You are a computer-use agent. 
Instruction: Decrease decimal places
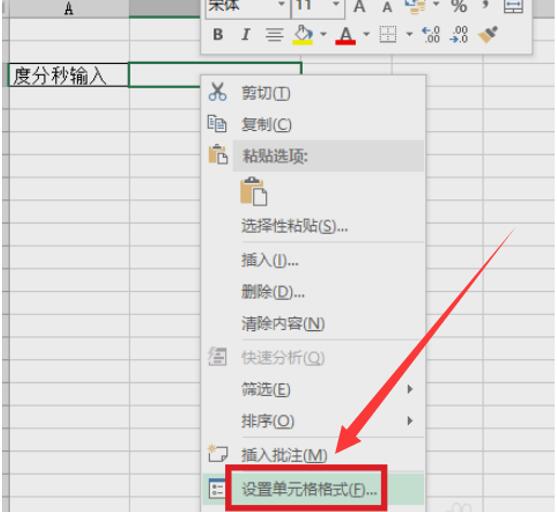click(459, 34)
